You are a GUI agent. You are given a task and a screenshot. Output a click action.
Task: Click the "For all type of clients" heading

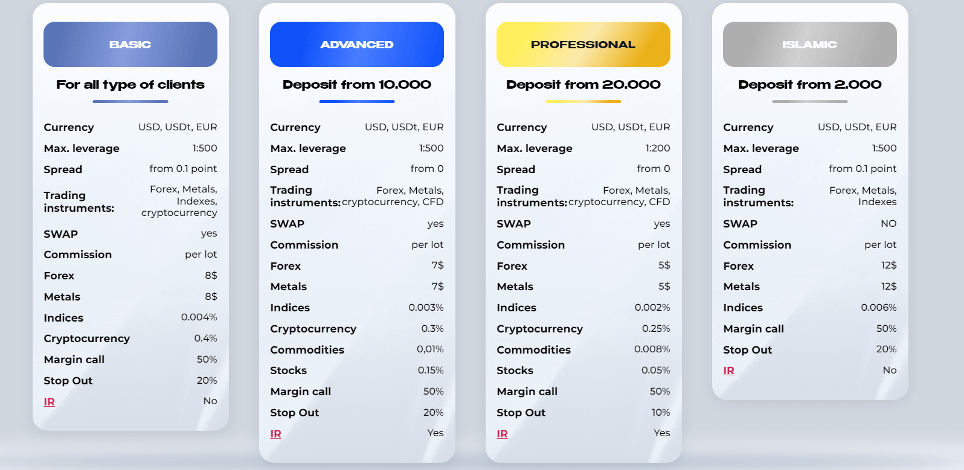(x=130, y=85)
